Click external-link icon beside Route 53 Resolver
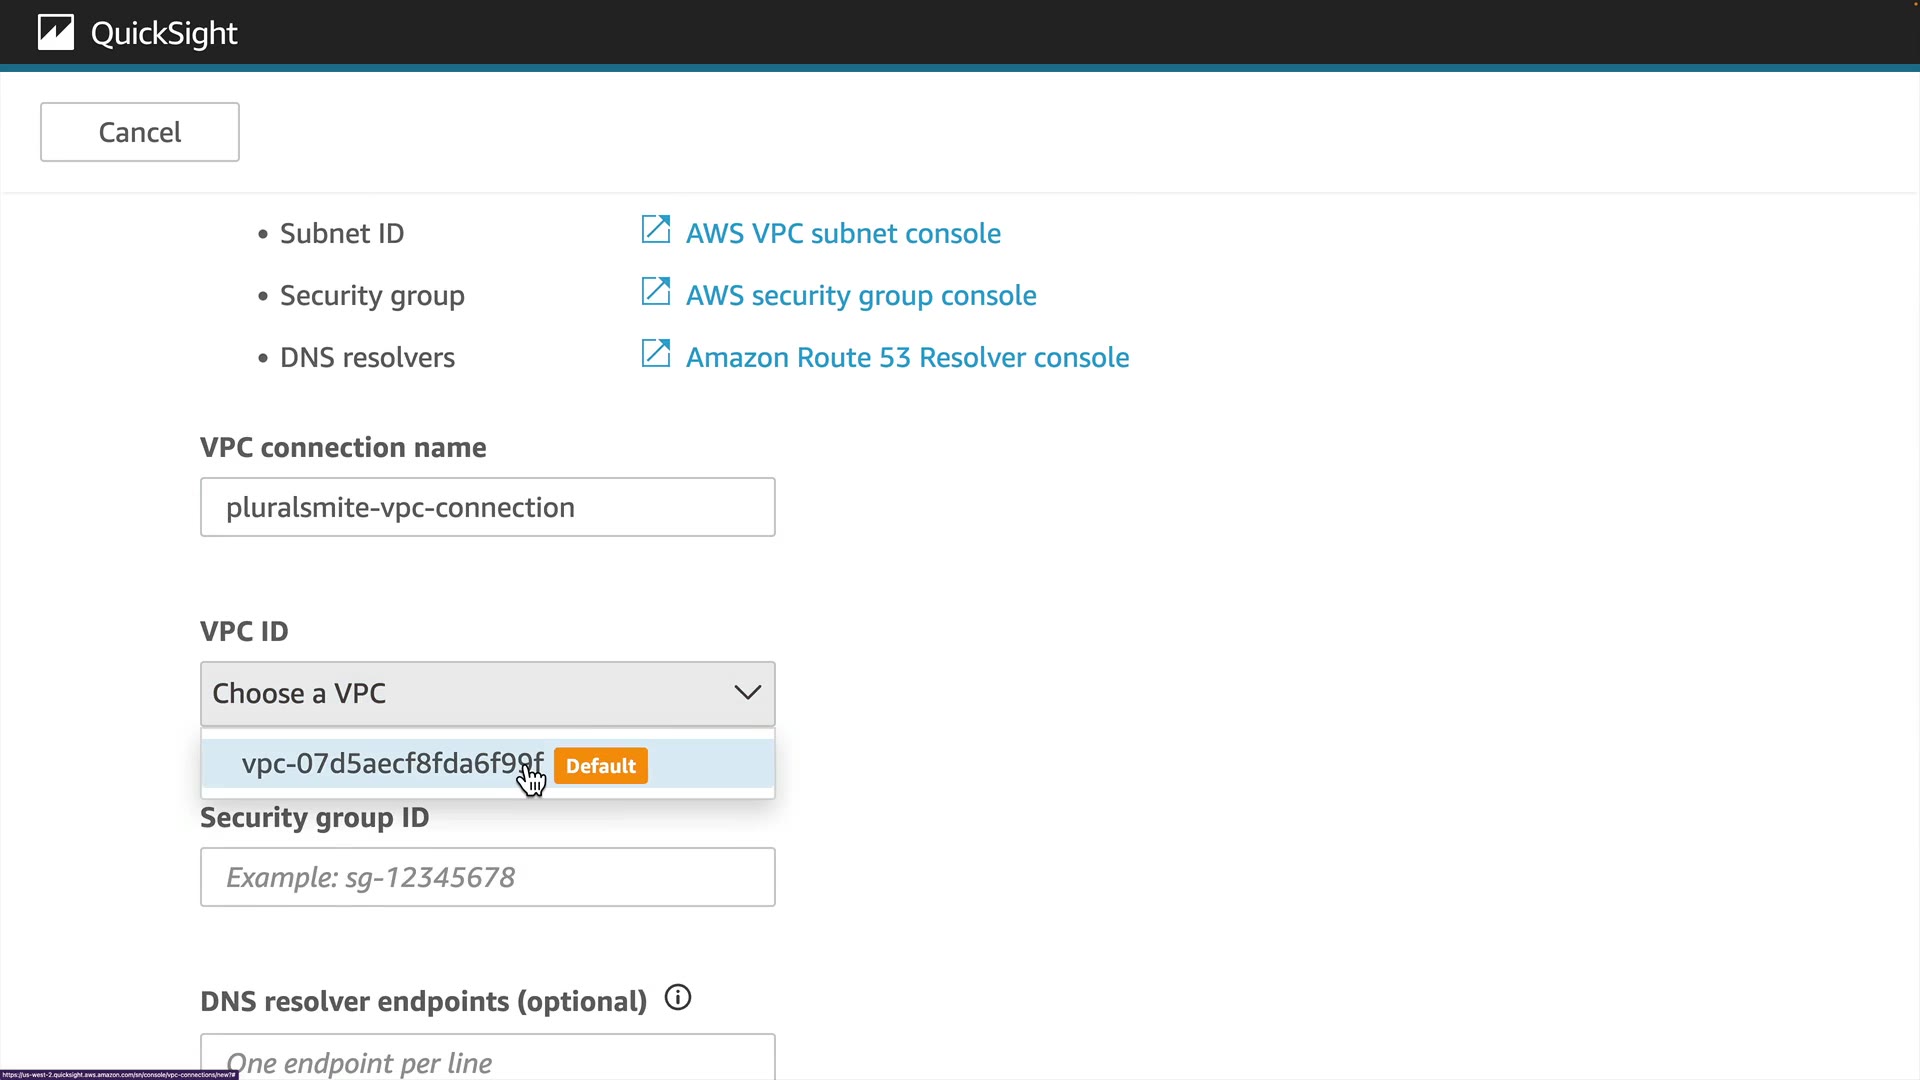Viewport: 1920px width, 1080px height. coord(655,354)
